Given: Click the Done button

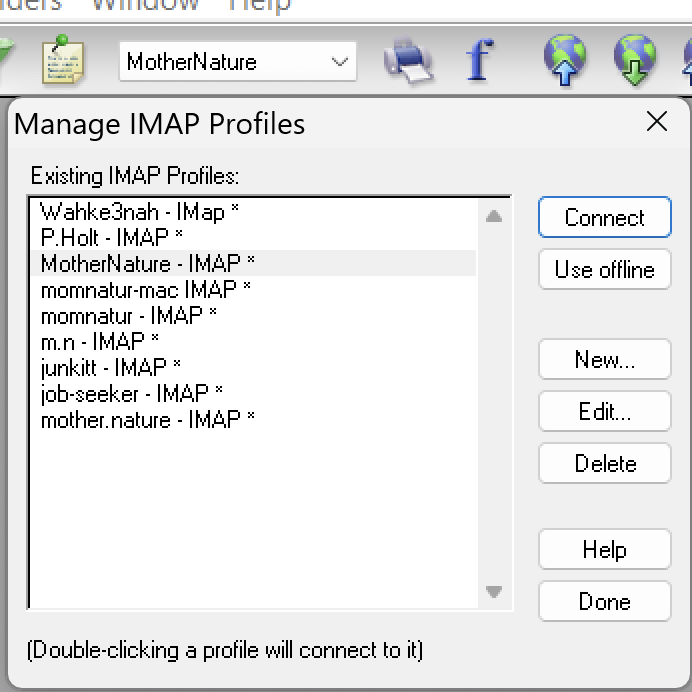Looking at the screenshot, I should 604,602.
